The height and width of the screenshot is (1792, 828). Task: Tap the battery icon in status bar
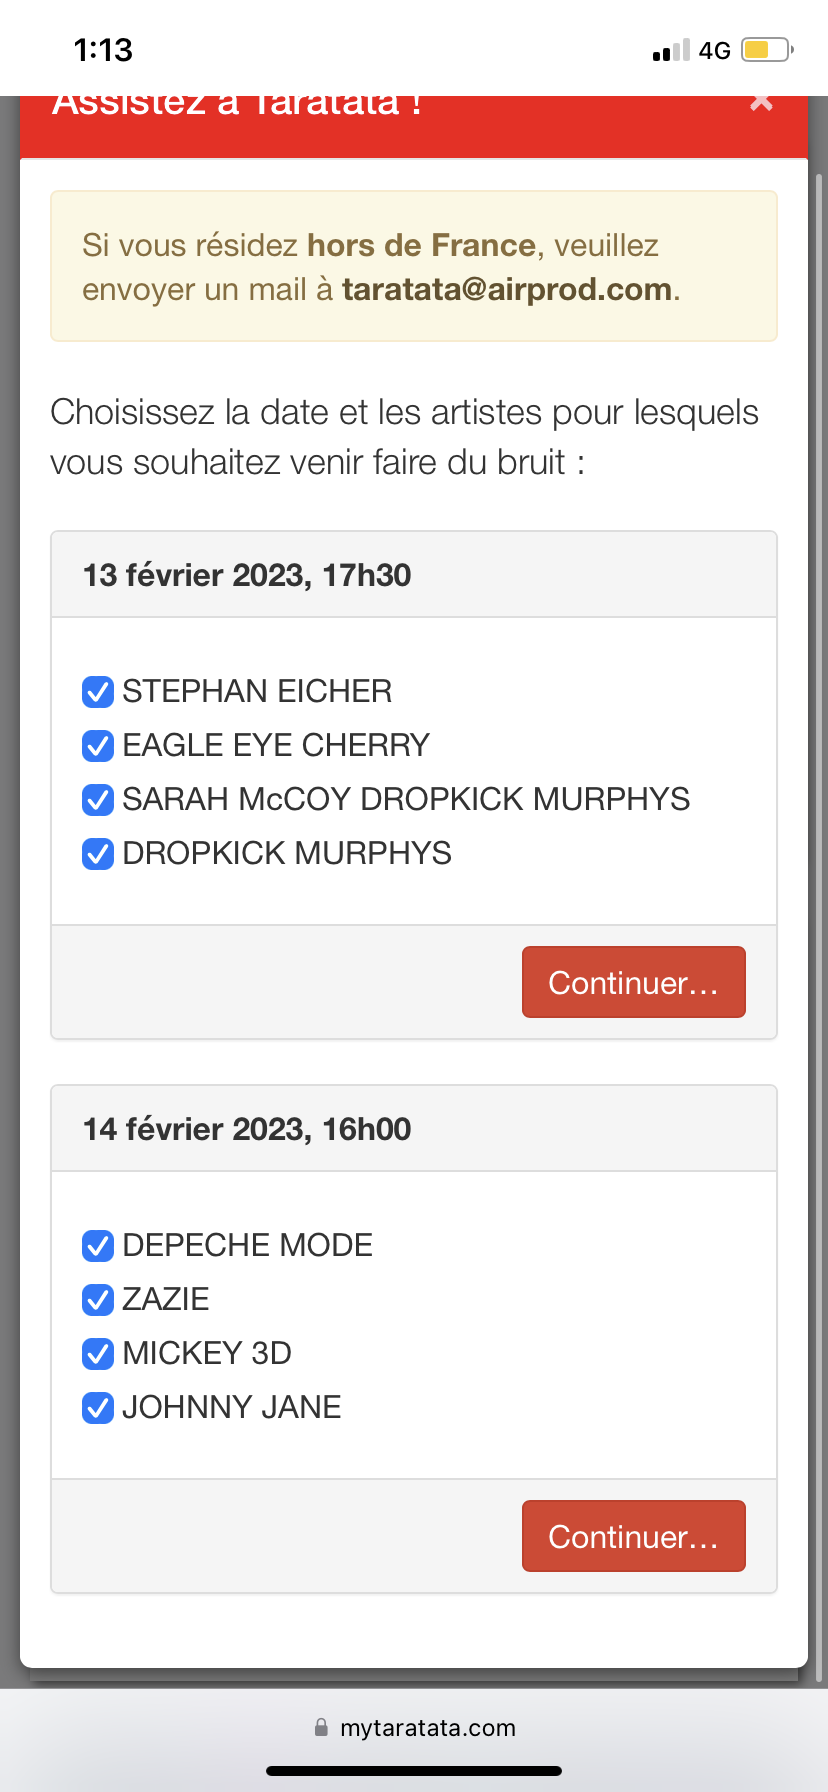(x=766, y=50)
